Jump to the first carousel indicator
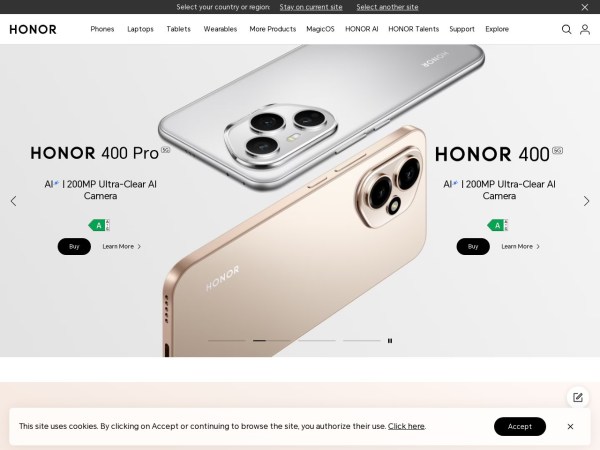The image size is (600, 450). tap(227, 340)
